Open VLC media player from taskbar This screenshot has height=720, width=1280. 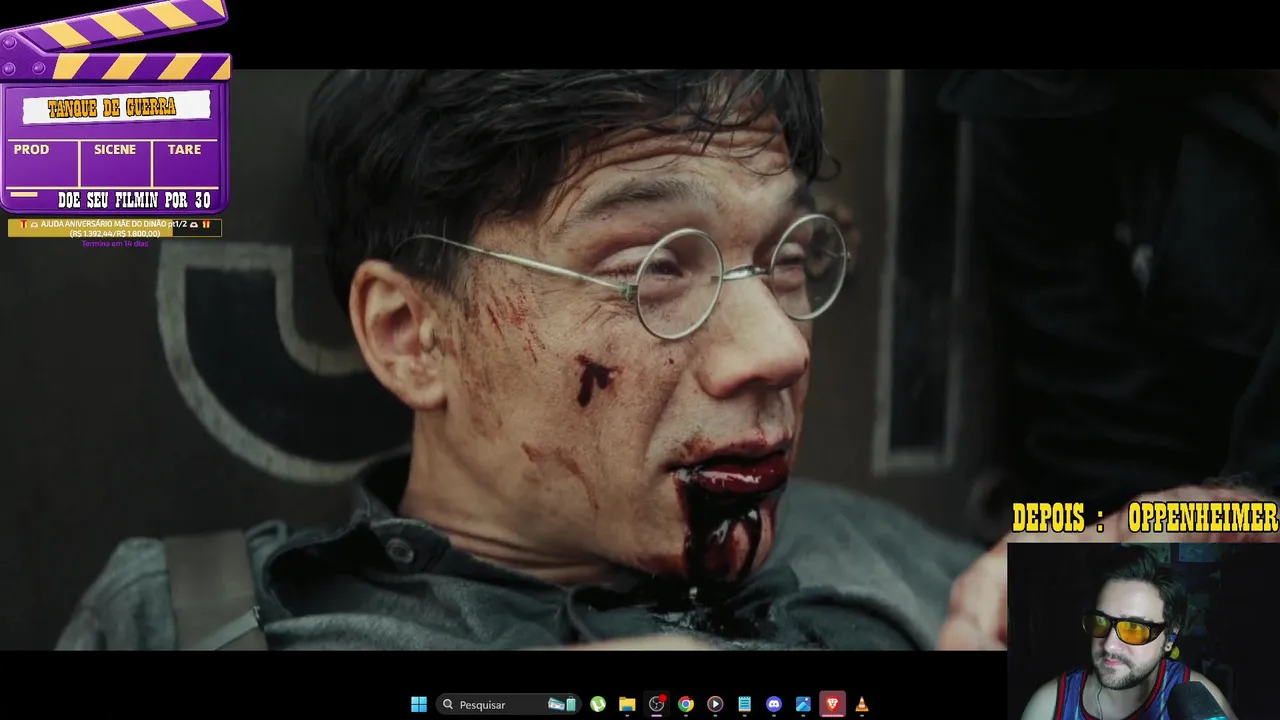click(862, 704)
